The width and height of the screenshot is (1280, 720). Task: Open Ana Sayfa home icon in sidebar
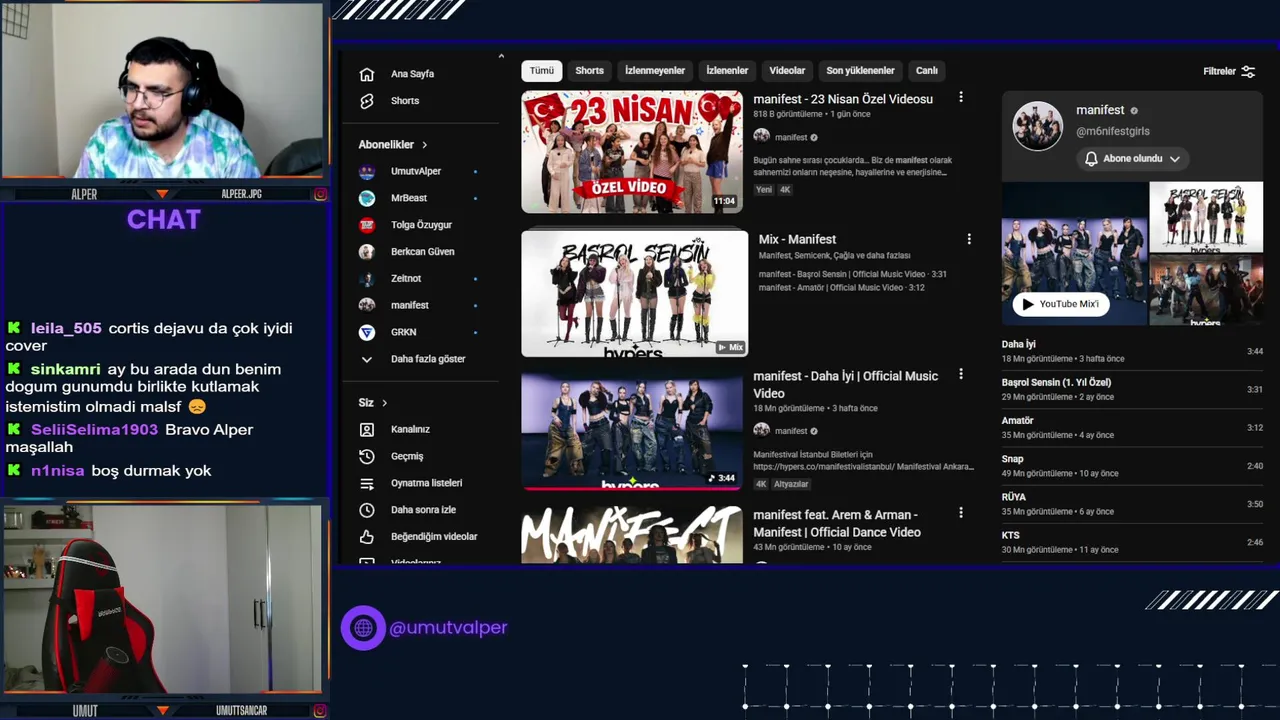pyautogui.click(x=367, y=74)
